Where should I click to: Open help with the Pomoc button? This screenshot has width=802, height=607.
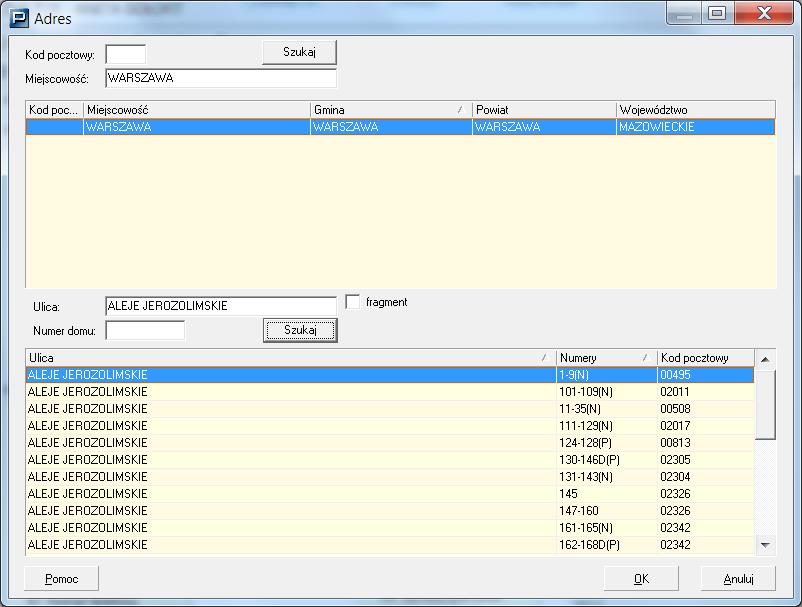click(61, 579)
